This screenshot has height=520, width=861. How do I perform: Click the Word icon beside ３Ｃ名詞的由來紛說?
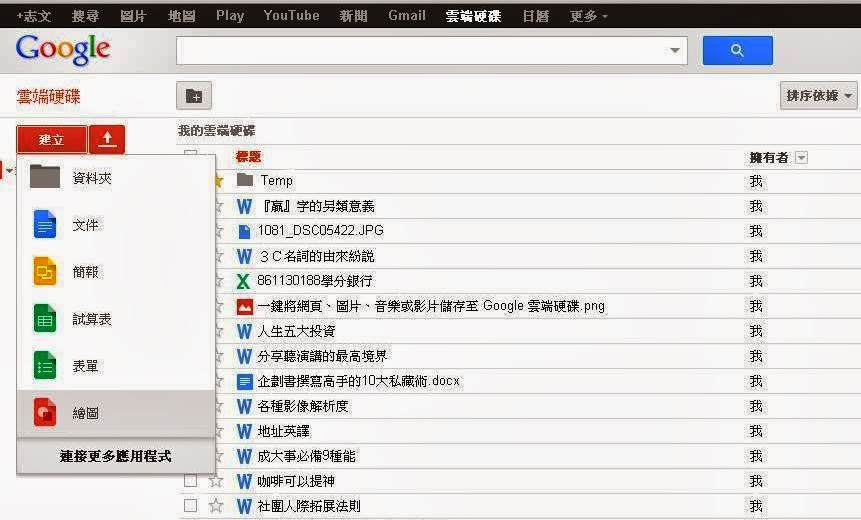[244, 256]
